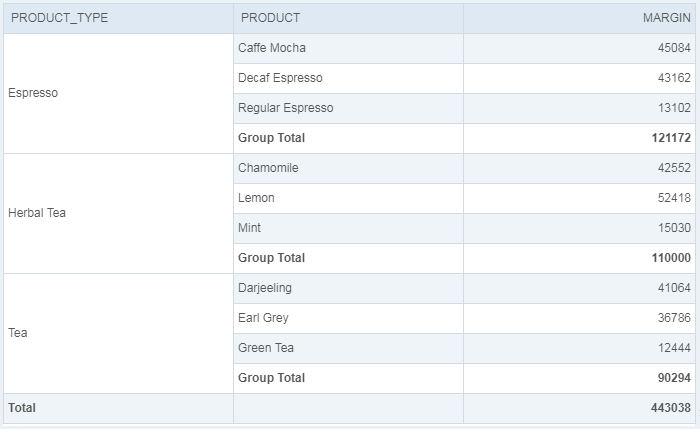Click the Tea Group Total value 90294
Viewport: 700px width, 429px height.
tap(672, 378)
